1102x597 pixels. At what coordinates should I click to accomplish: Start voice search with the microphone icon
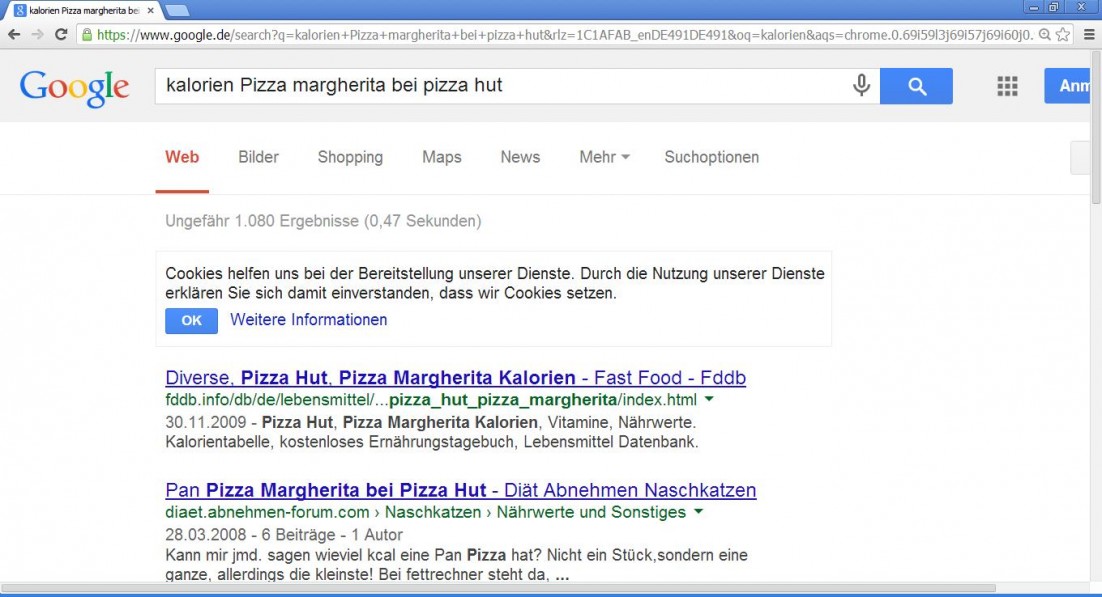pos(861,85)
